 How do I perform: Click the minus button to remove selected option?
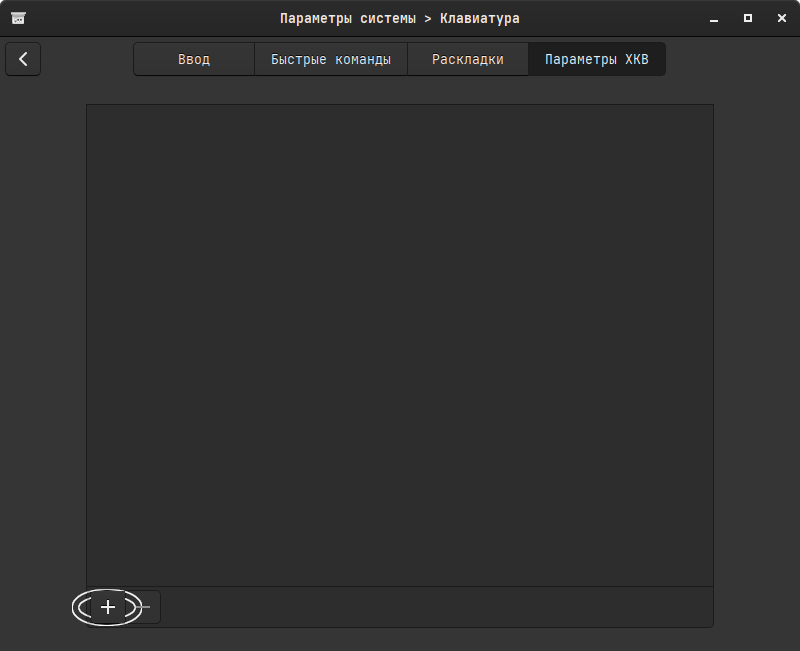pyautogui.click(x=147, y=607)
